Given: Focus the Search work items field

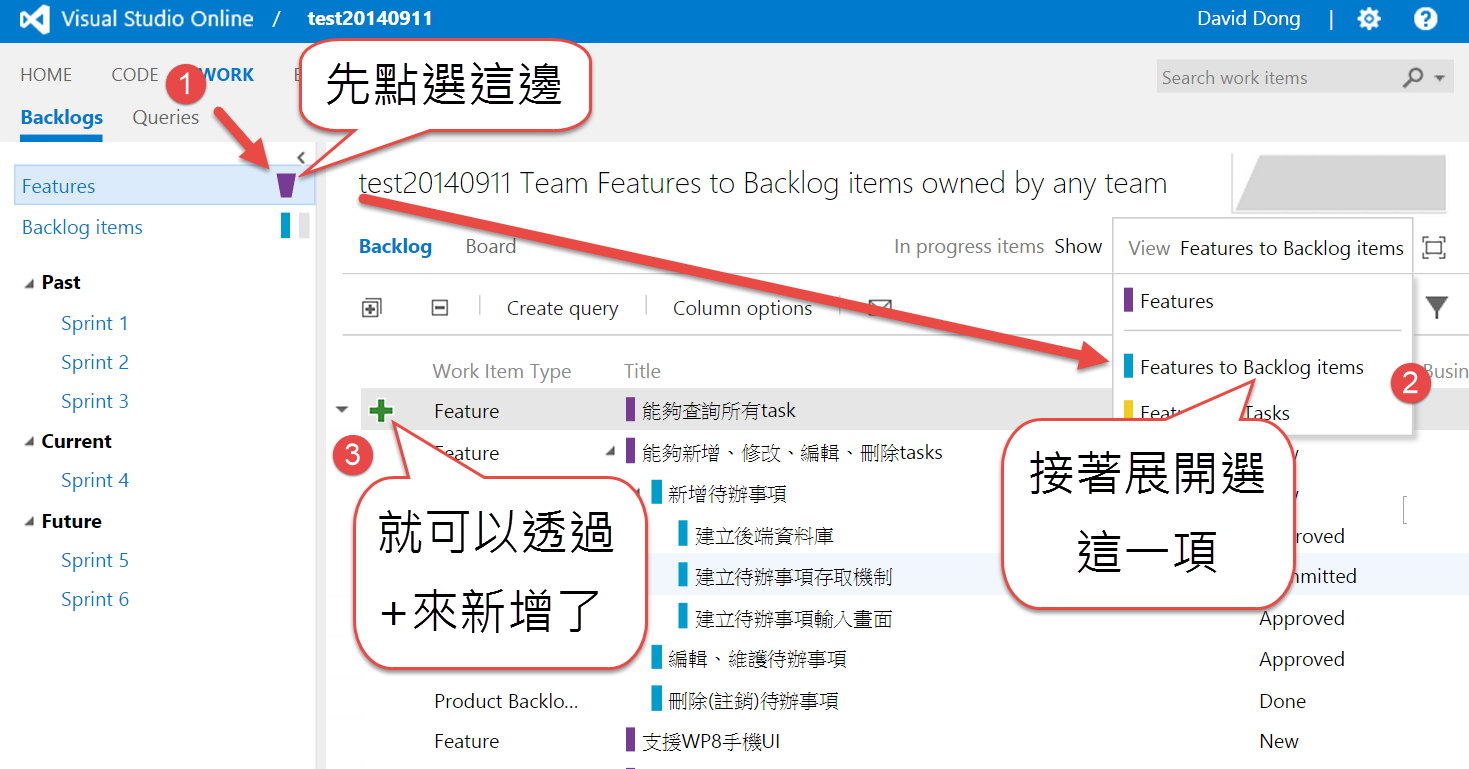Looking at the screenshot, I should [1278, 77].
